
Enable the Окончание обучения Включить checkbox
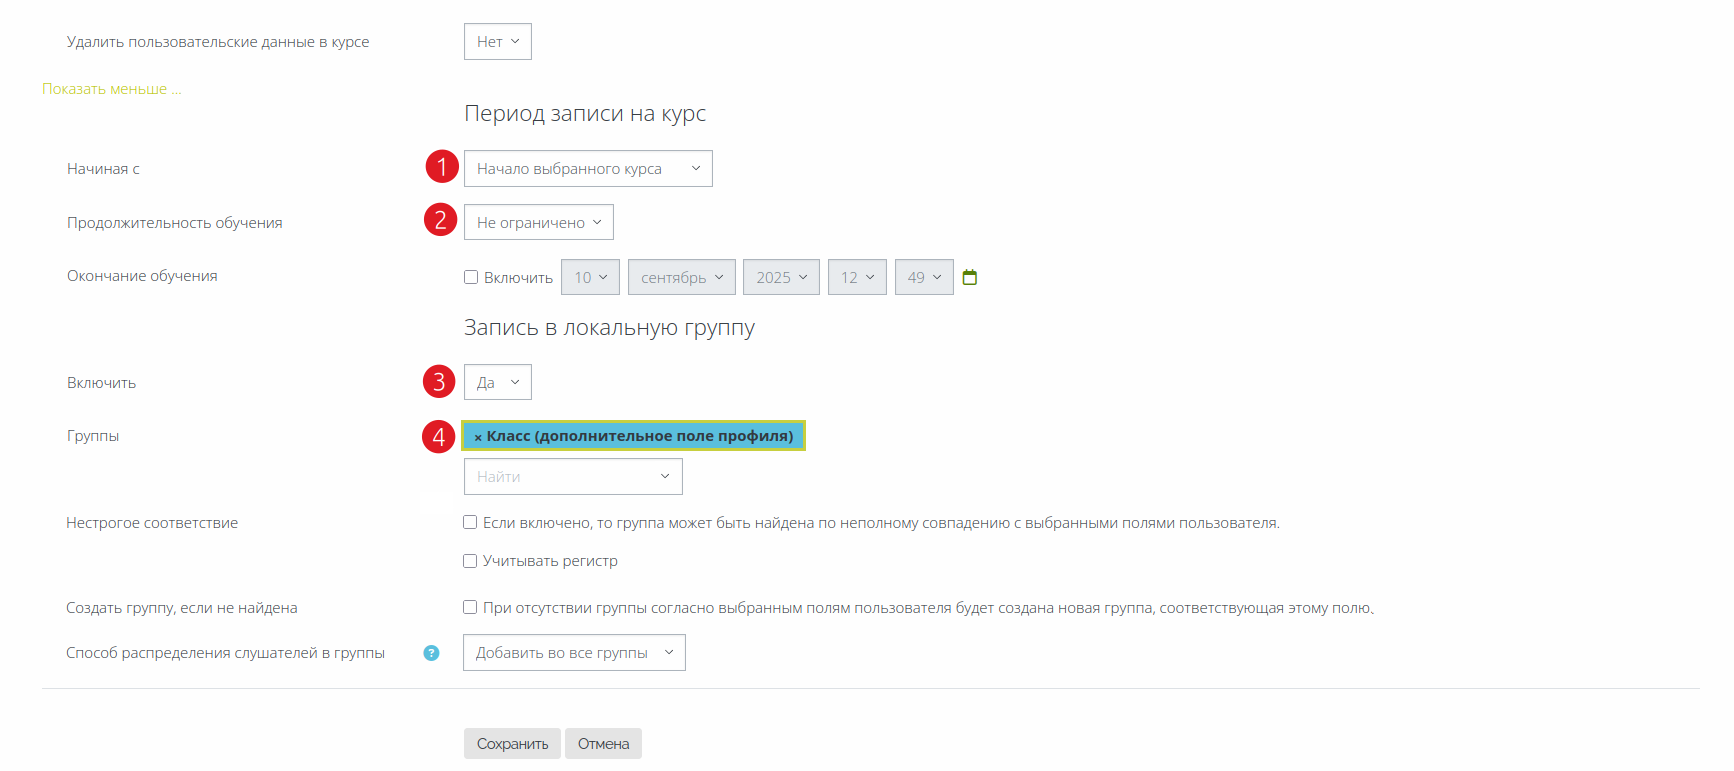point(471,277)
